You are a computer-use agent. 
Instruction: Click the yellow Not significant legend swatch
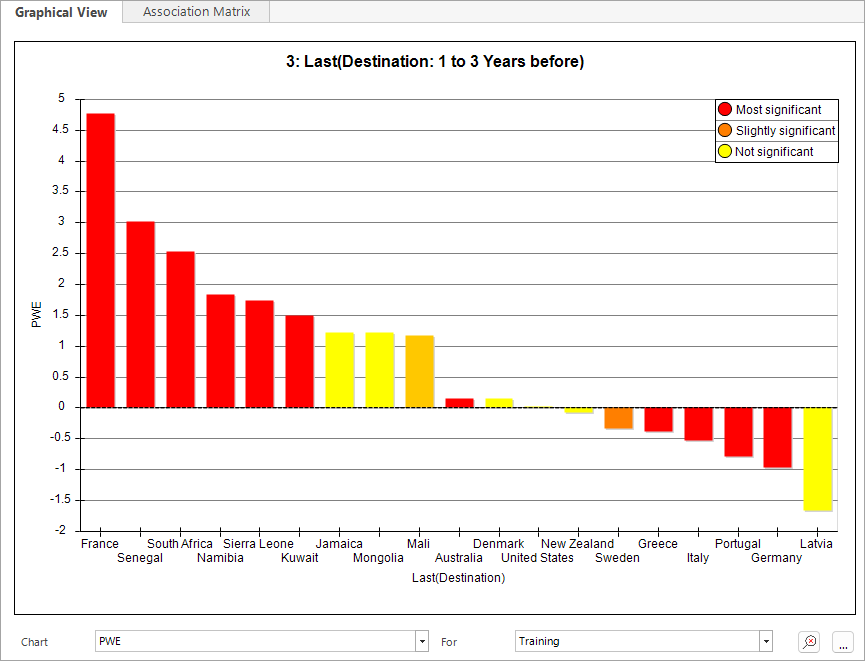coord(725,151)
